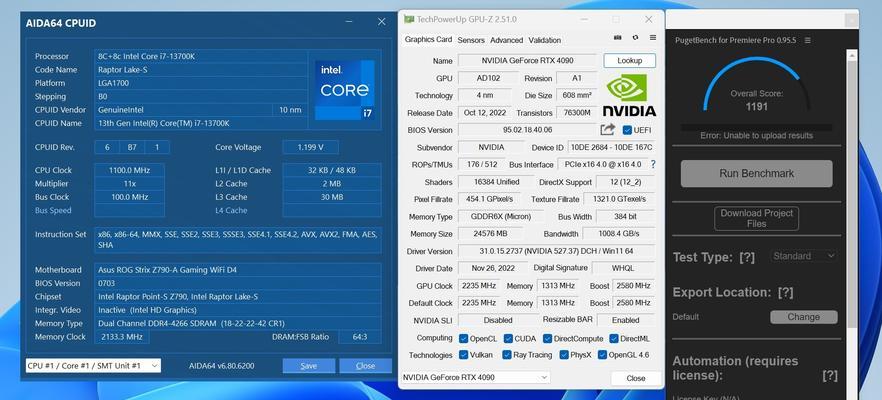Click the Resizable BAR Enabled value
The image size is (882, 400).
pos(626,320)
